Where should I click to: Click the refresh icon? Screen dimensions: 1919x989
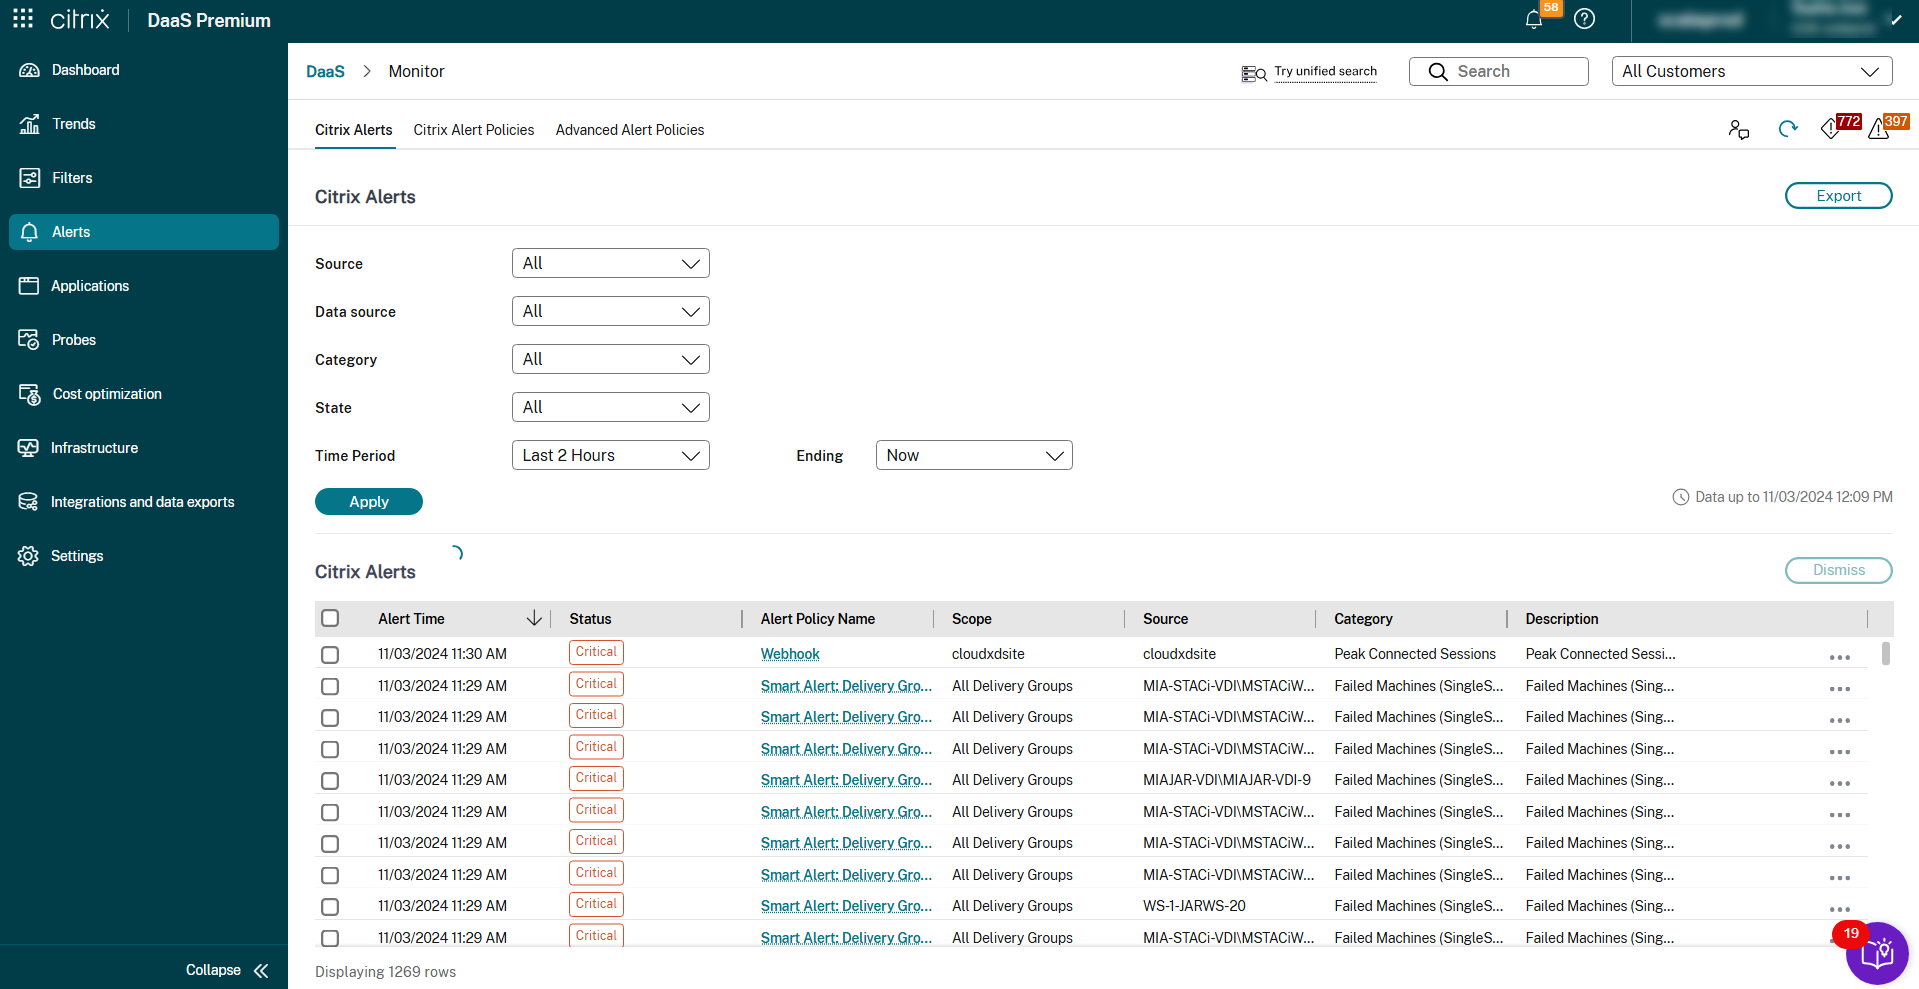tap(1787, 129)
